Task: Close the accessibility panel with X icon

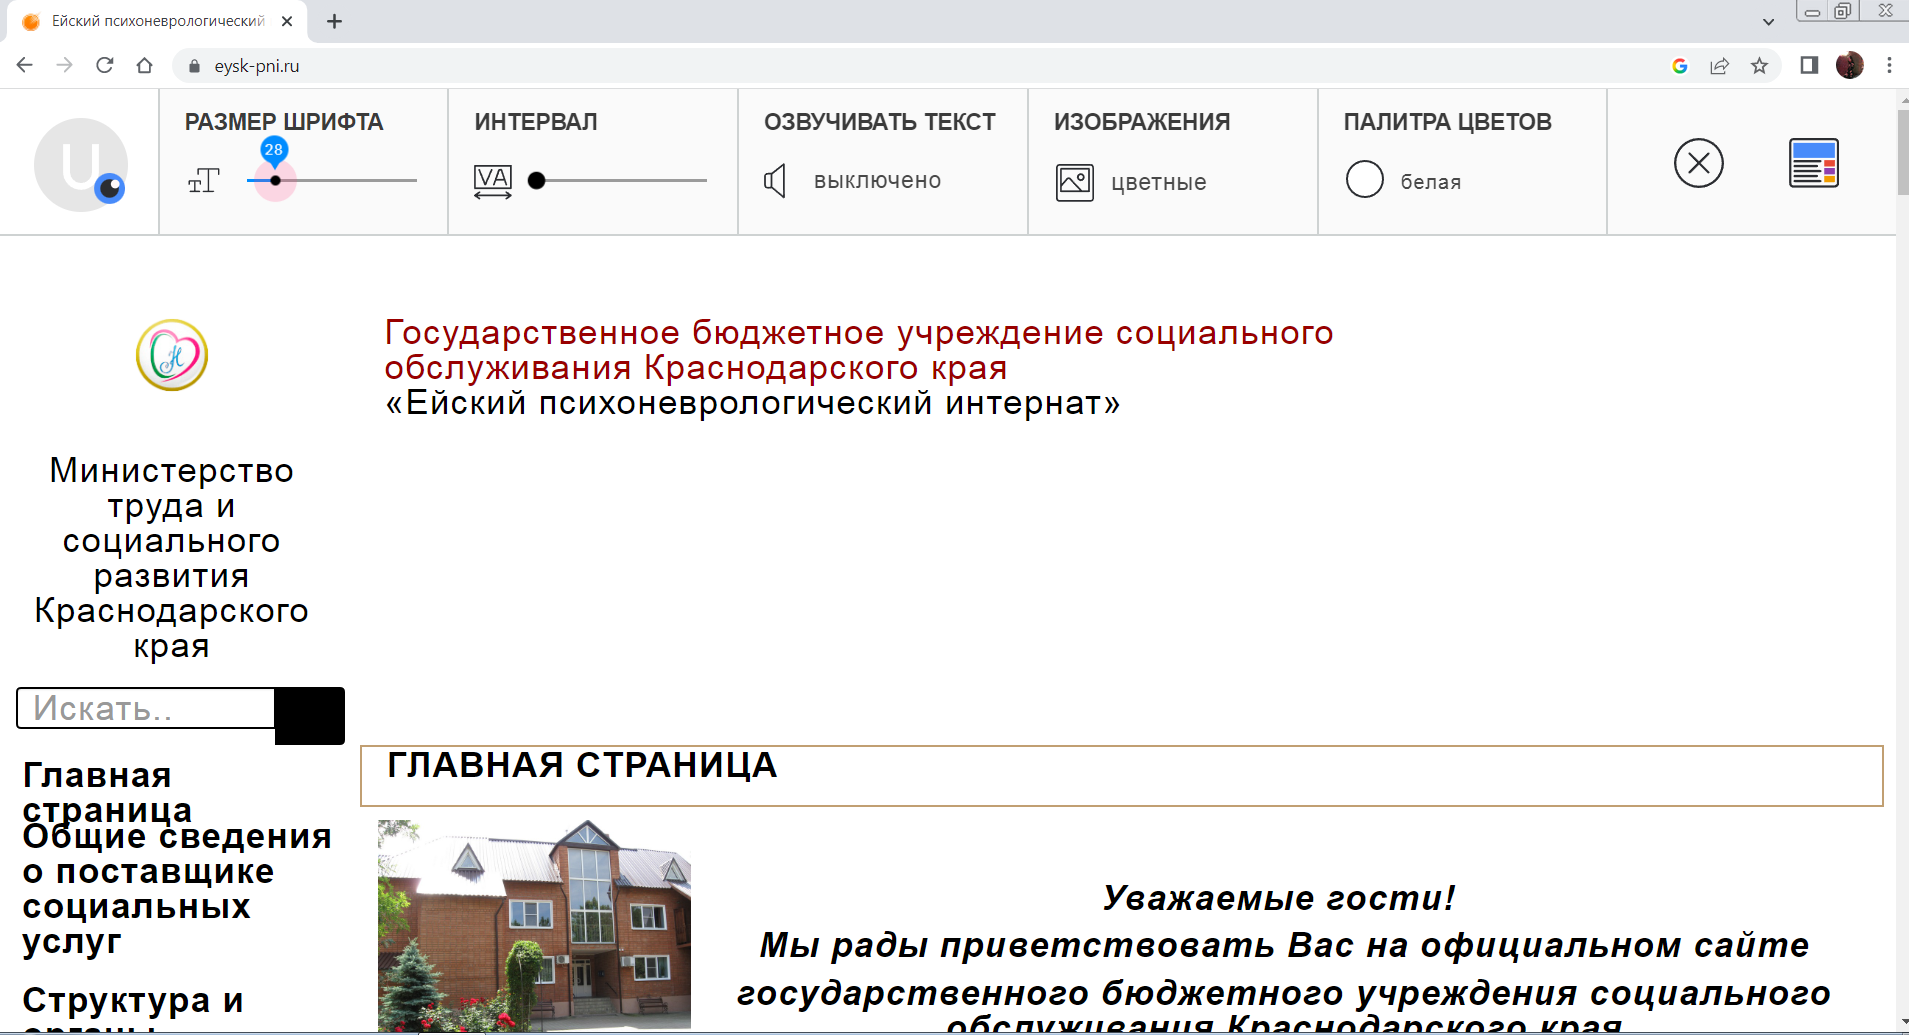Action: [x=1698, y=163]
